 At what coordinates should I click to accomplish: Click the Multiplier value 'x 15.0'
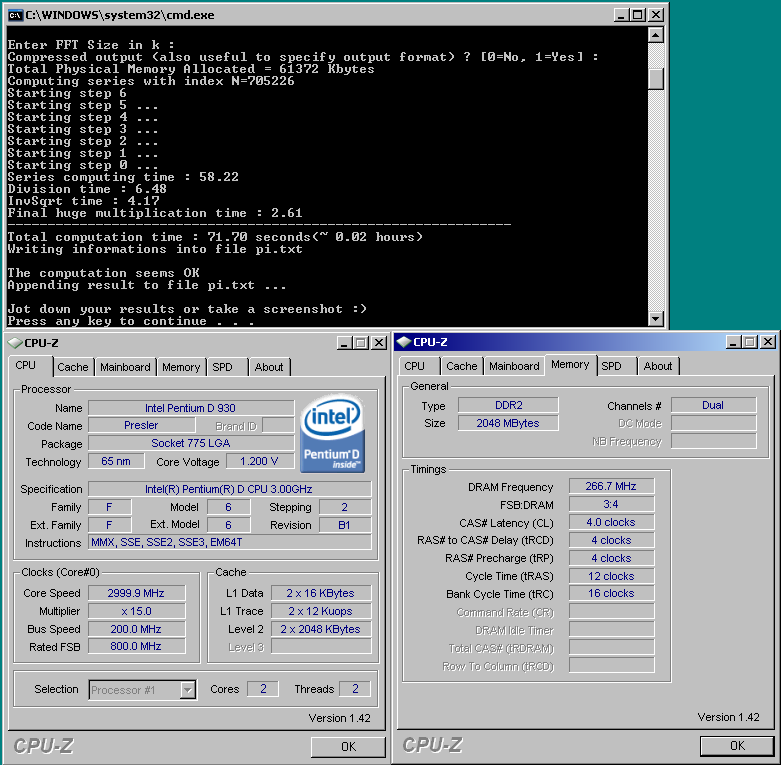(x=136, y=611)
